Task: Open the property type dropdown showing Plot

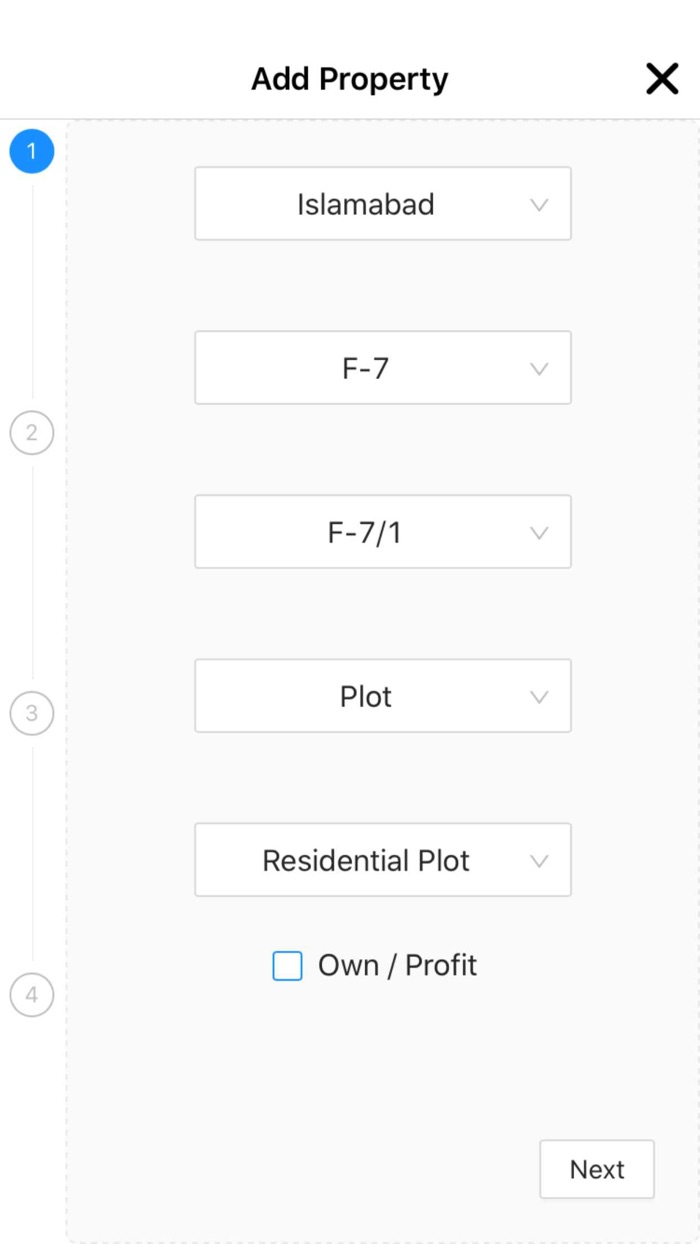Action: [x=383, y=696]
